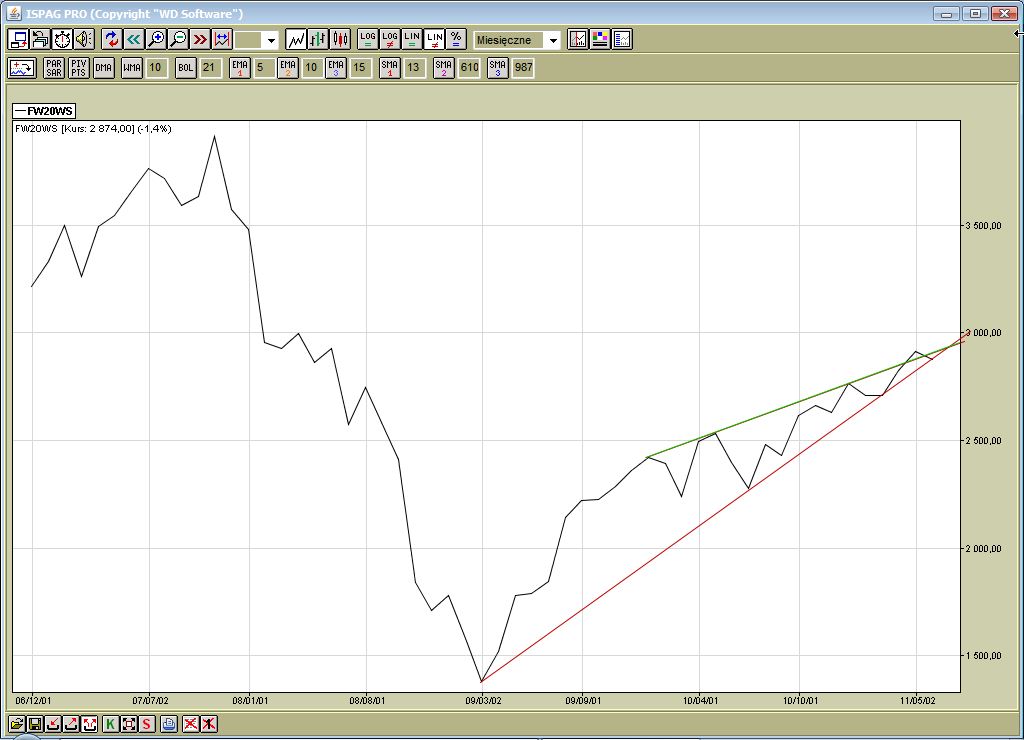Click the 09/03/02 date axis label
Screen dimensions: 1024x740
pyautogui.click(x=483, y=701)
